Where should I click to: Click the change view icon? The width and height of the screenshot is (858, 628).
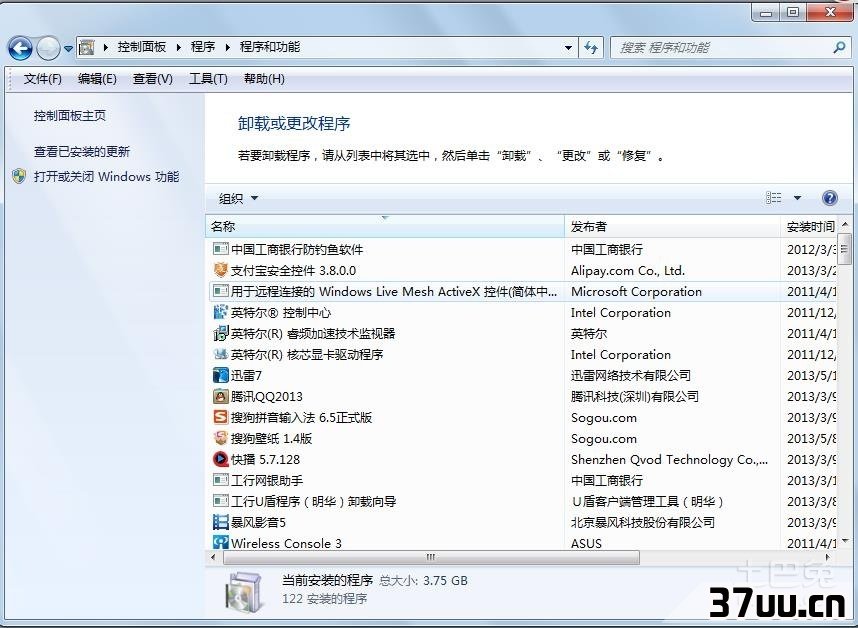click(x=773, y=197)
